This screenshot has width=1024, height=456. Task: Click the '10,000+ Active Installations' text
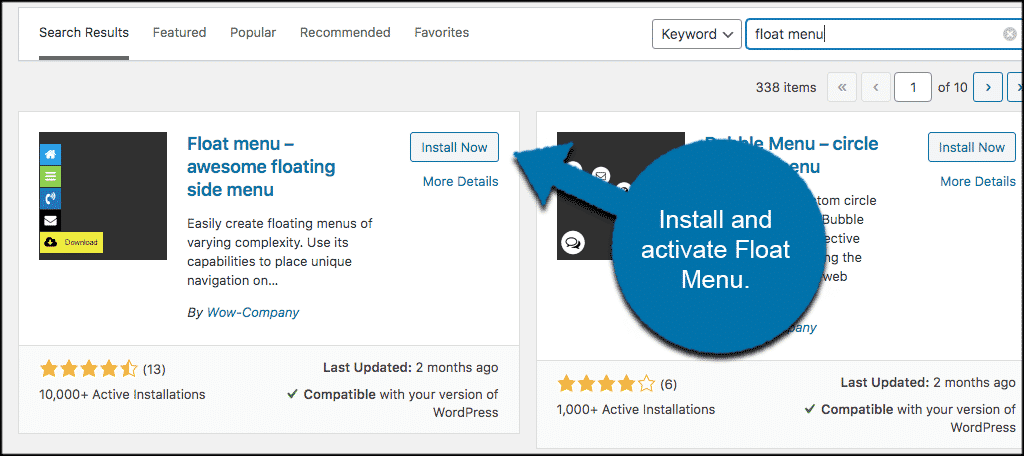point(123,395)
